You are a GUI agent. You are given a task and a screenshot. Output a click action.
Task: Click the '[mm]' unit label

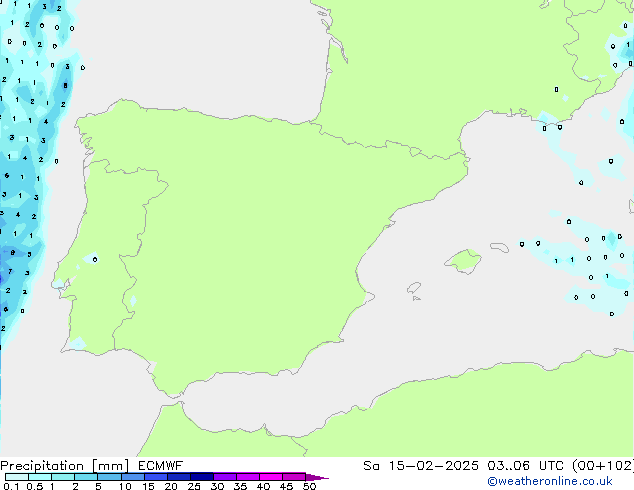pos(110,466)
